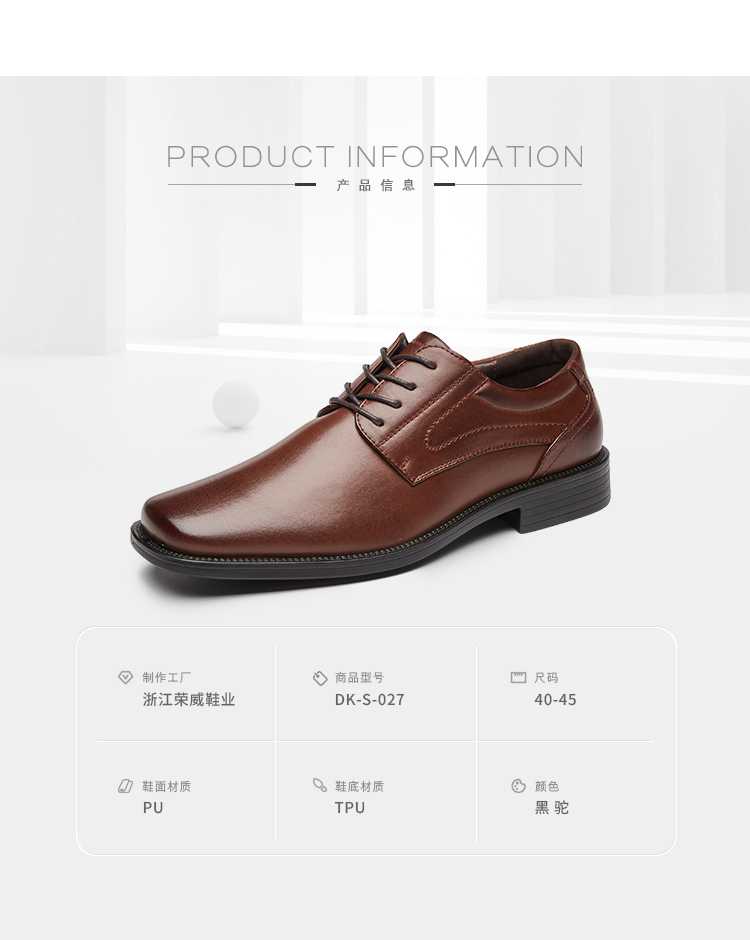Screen dimensions: 750x940
Task: Click the palette icon beside 颜色
Action: point(519,786)
